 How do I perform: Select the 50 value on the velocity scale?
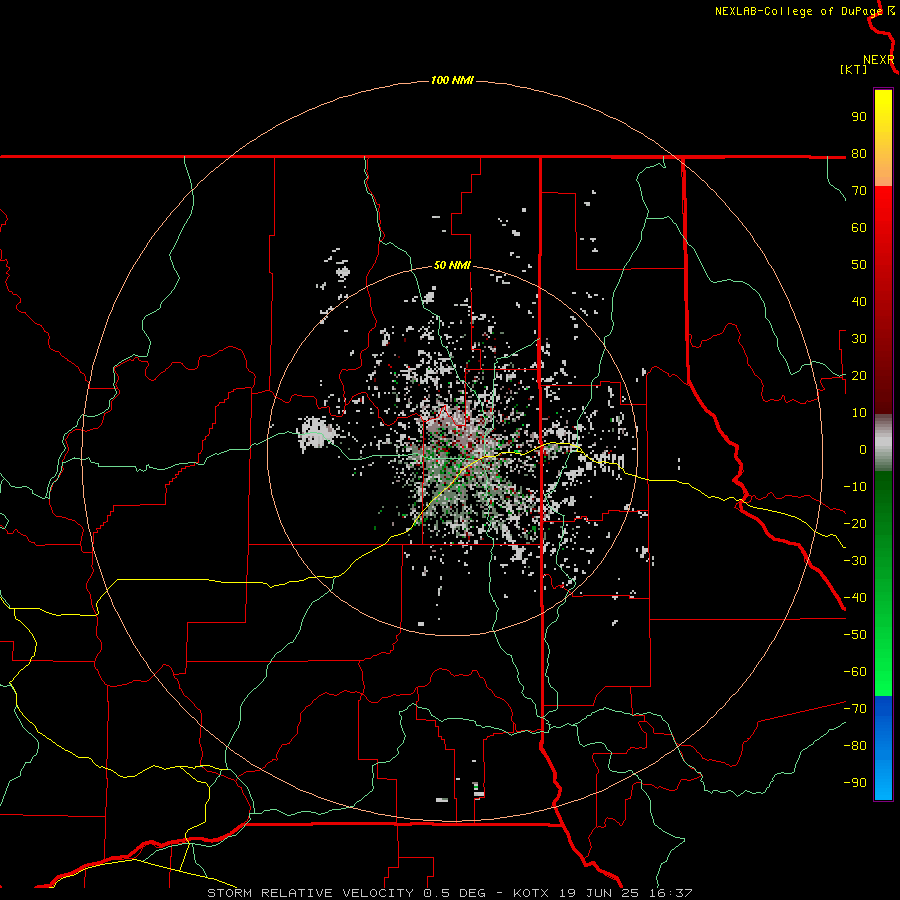(x=859, y=265)
